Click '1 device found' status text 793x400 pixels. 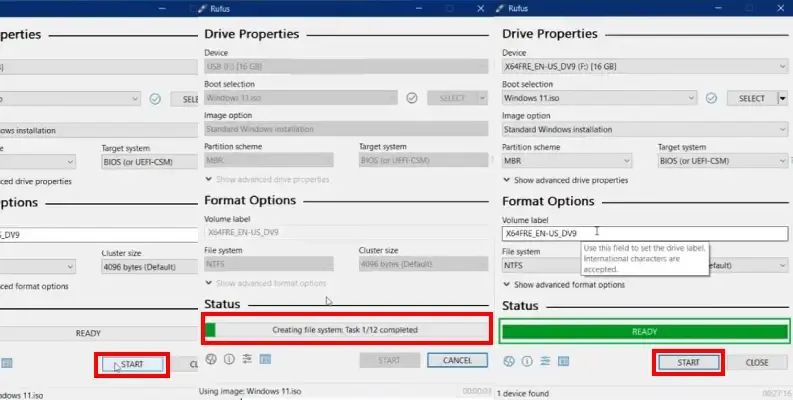pyautogui.click(x=523, y=393)
